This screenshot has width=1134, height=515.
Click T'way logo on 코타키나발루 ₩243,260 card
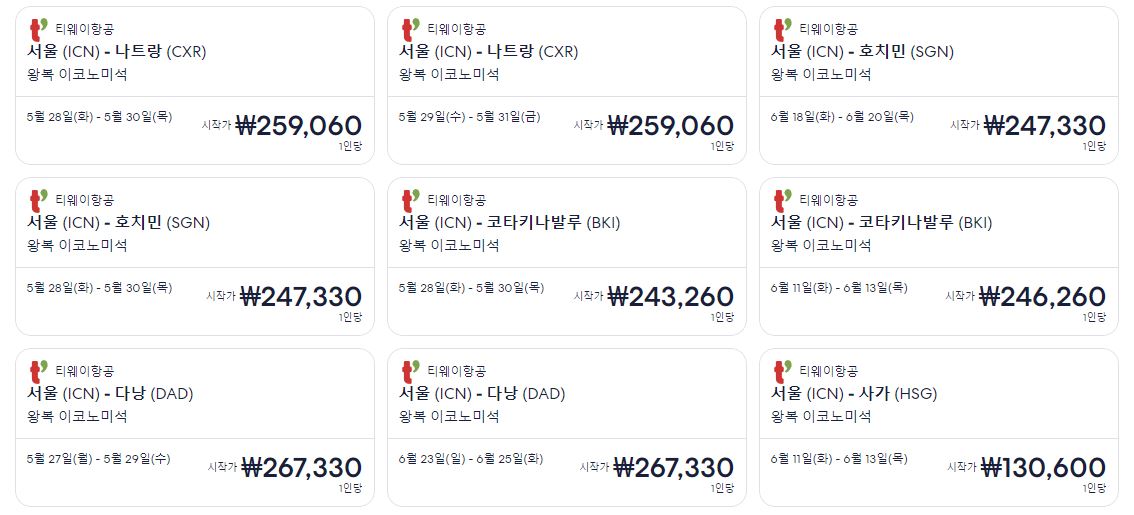click(x=411, y=201)
